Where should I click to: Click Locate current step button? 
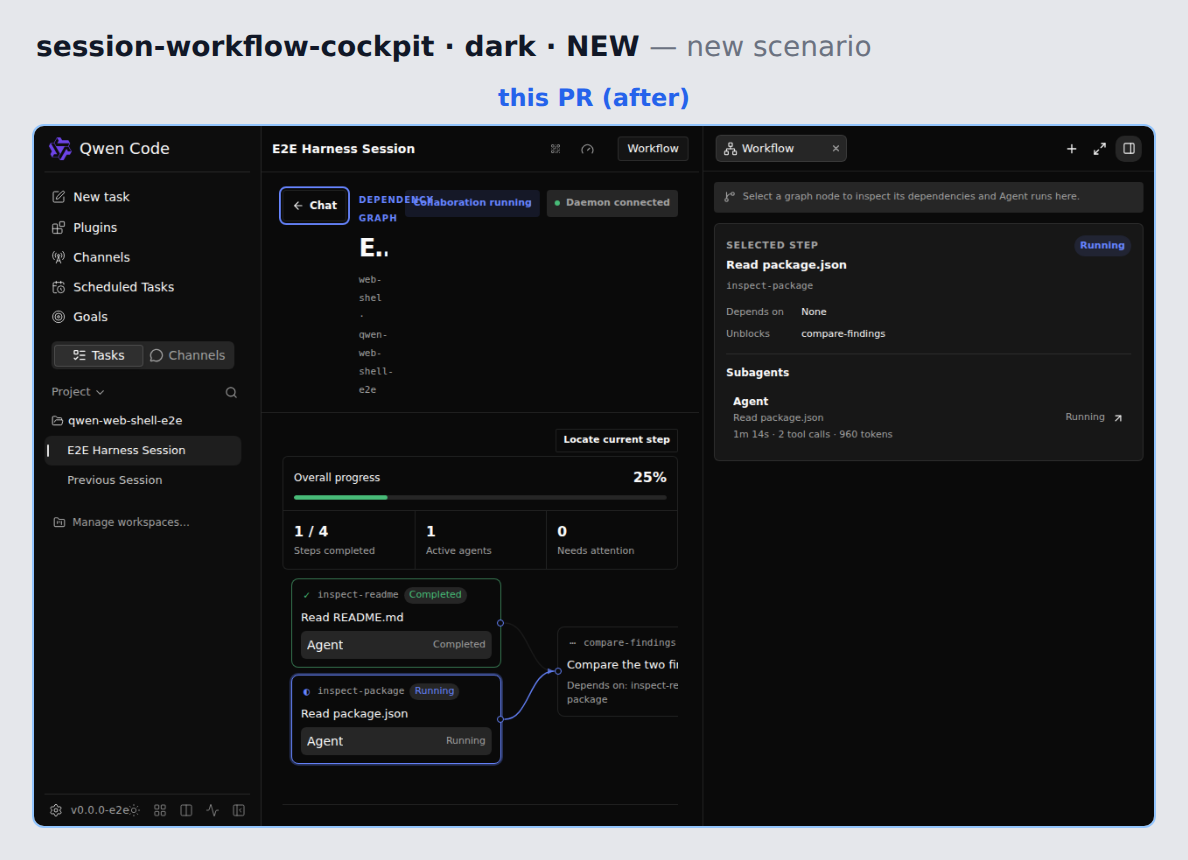pyautogui.click(x=617, y=439)
